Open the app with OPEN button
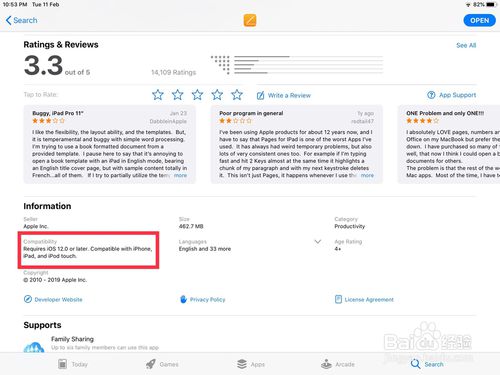This screenshot has width=500, height=375. point(479,20)
